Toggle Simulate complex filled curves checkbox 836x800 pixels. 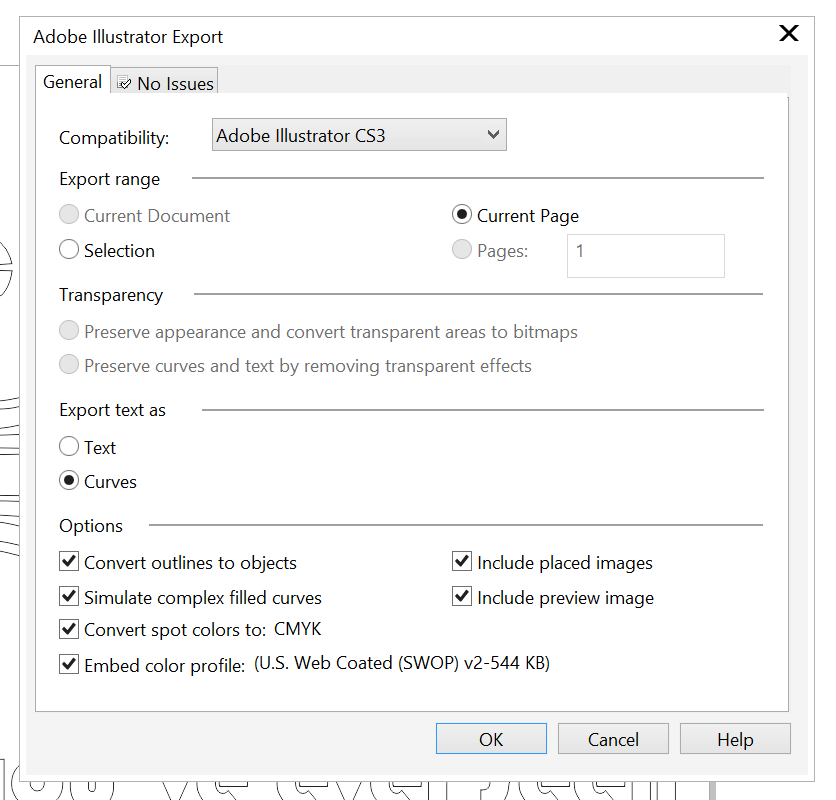coord(69,596)
